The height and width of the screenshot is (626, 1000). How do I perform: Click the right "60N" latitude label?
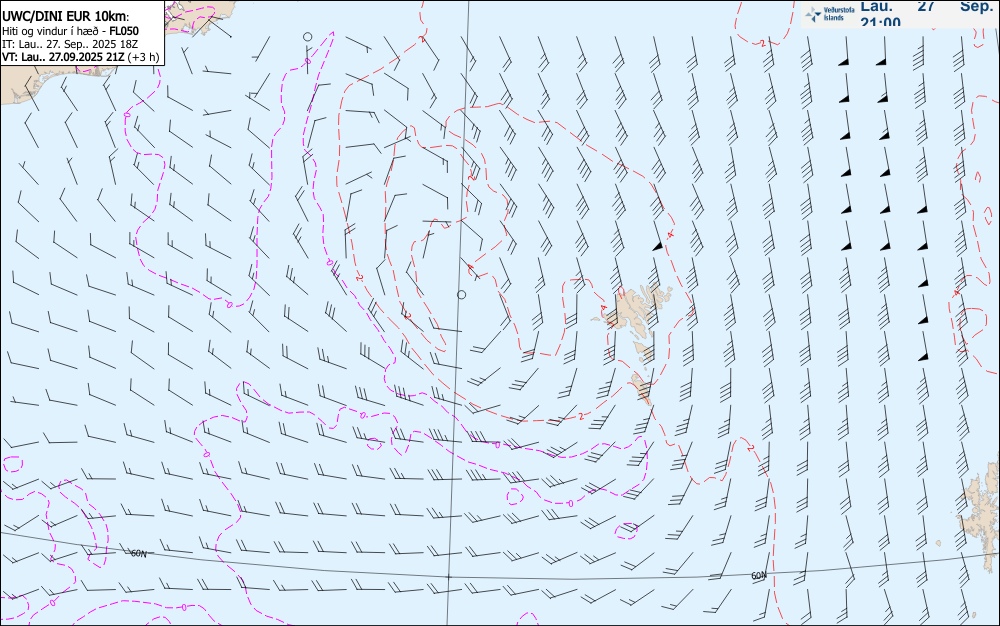coord(758,576)
